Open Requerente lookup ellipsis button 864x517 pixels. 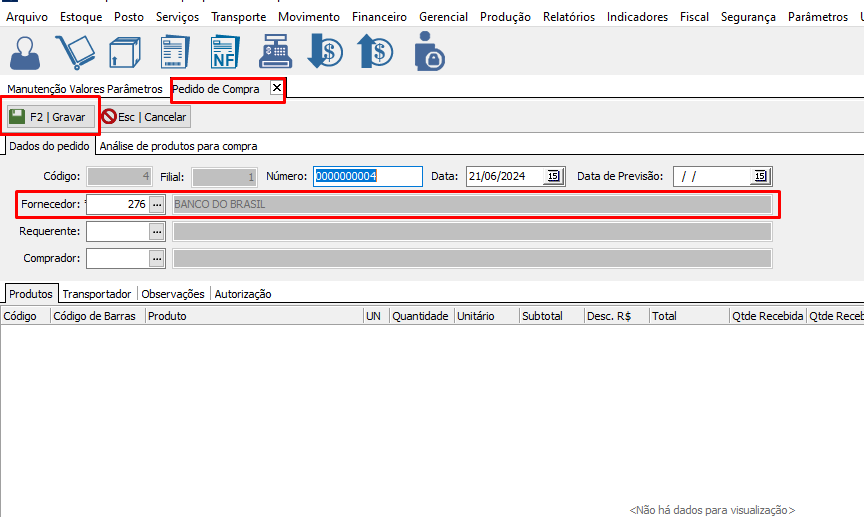click(156, 231)
